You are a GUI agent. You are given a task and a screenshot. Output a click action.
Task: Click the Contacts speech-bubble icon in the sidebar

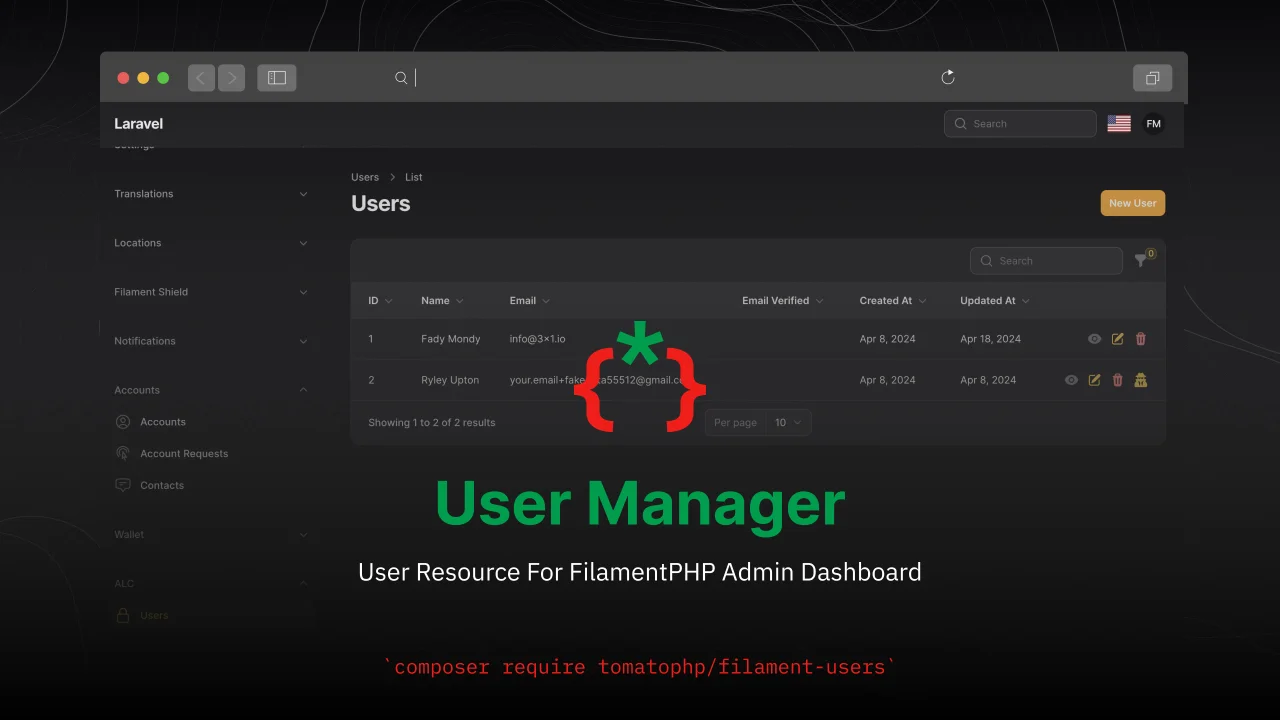pyautogui.click(x=123, y=485)
